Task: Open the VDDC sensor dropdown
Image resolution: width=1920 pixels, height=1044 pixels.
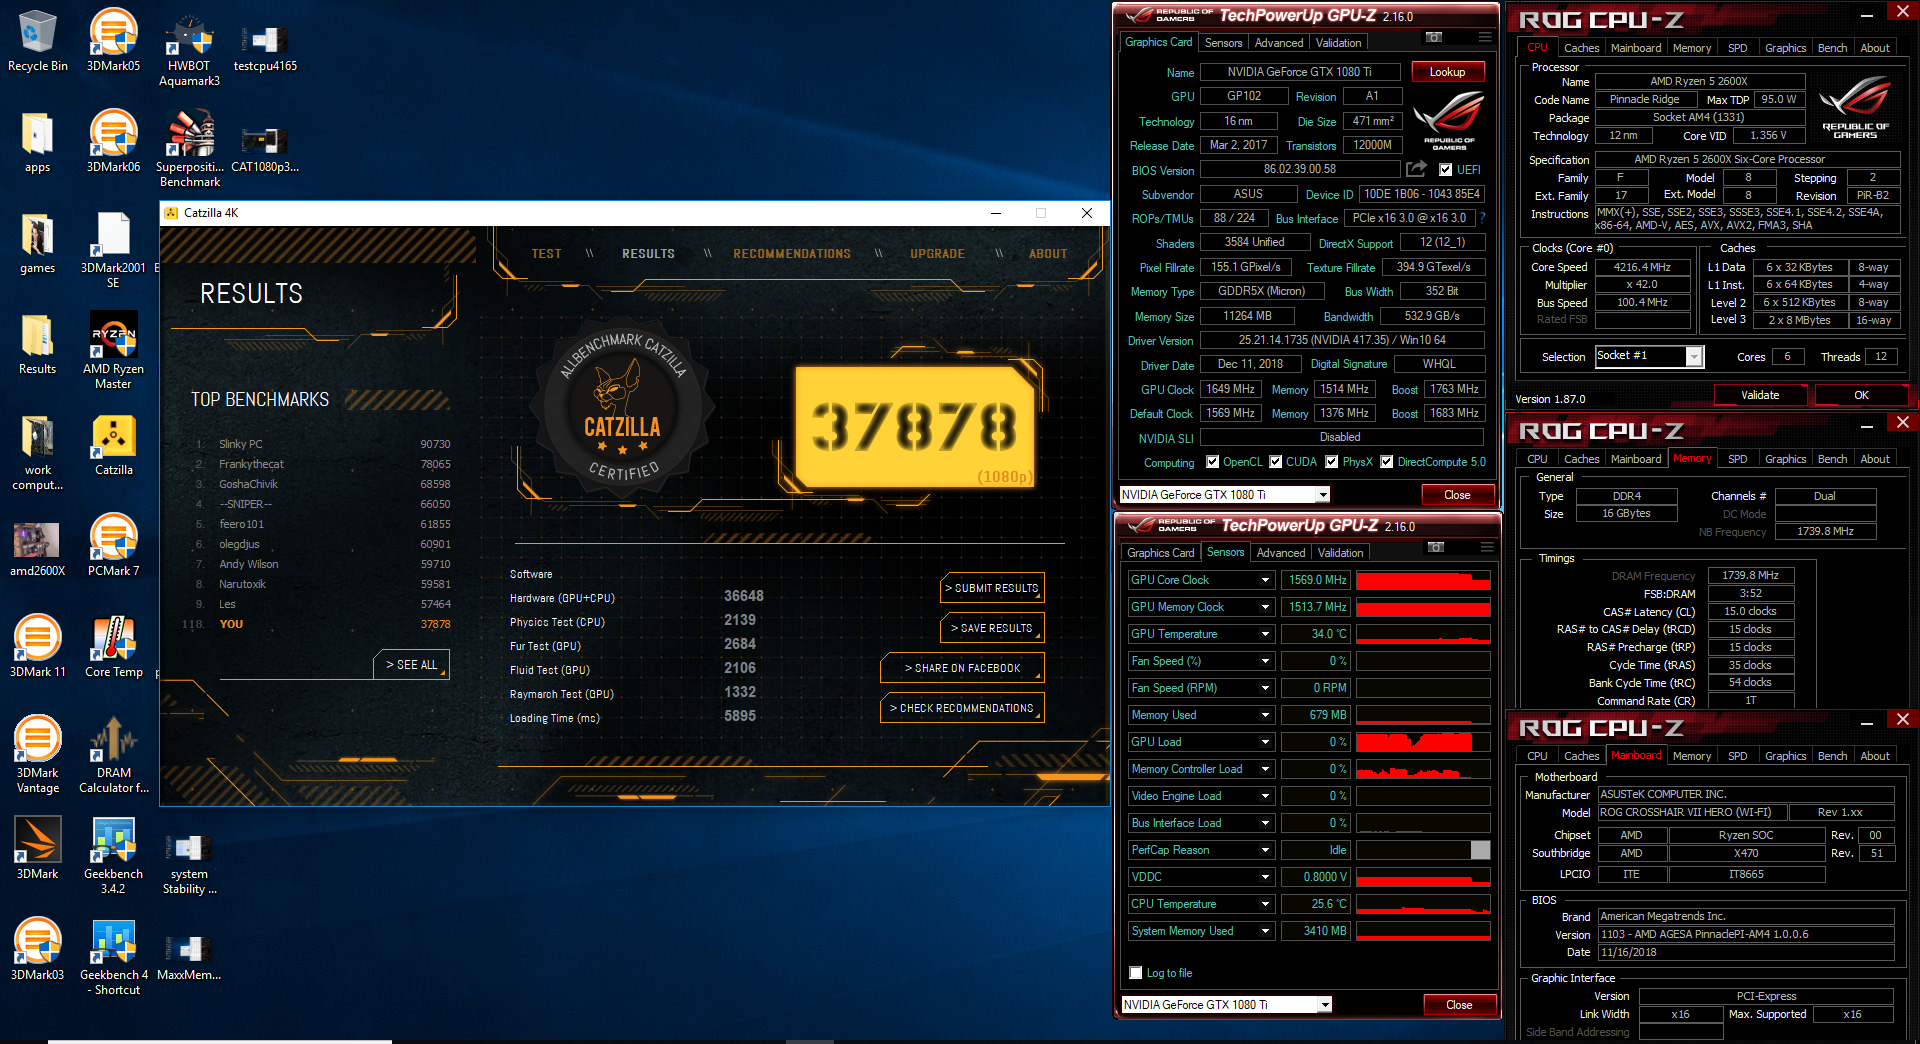Action: (x=1265, y=877)
